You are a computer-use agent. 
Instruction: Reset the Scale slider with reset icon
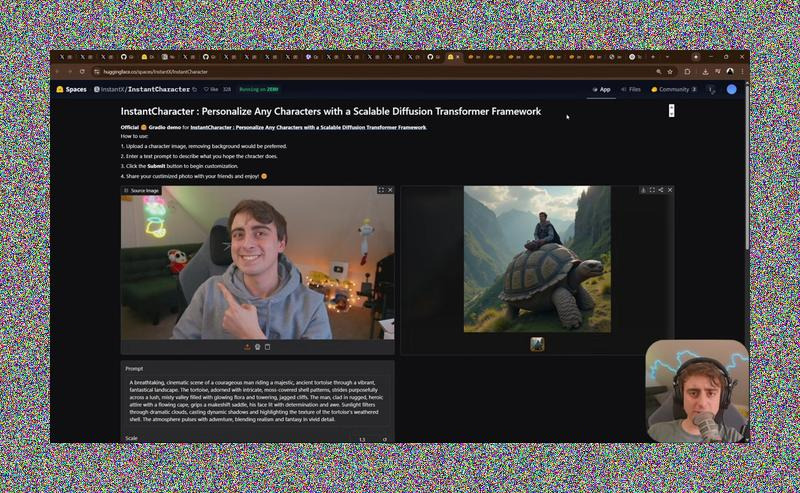(x=385, y=439)
